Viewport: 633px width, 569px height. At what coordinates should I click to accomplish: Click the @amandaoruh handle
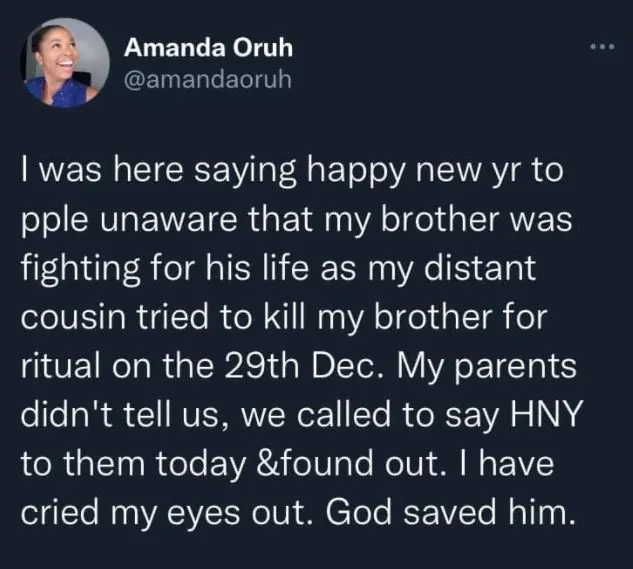coord(205,80)
